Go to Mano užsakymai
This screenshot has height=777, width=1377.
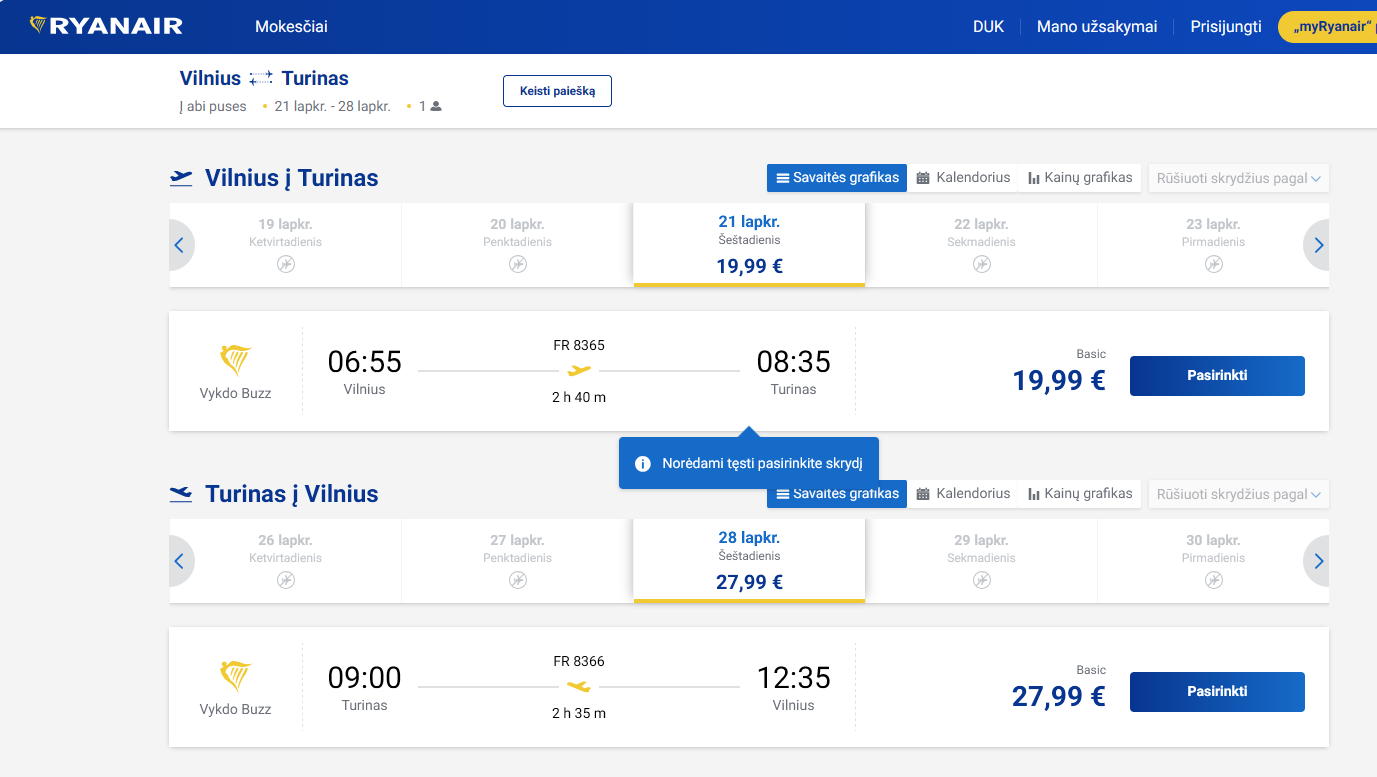coord(1097,27)
